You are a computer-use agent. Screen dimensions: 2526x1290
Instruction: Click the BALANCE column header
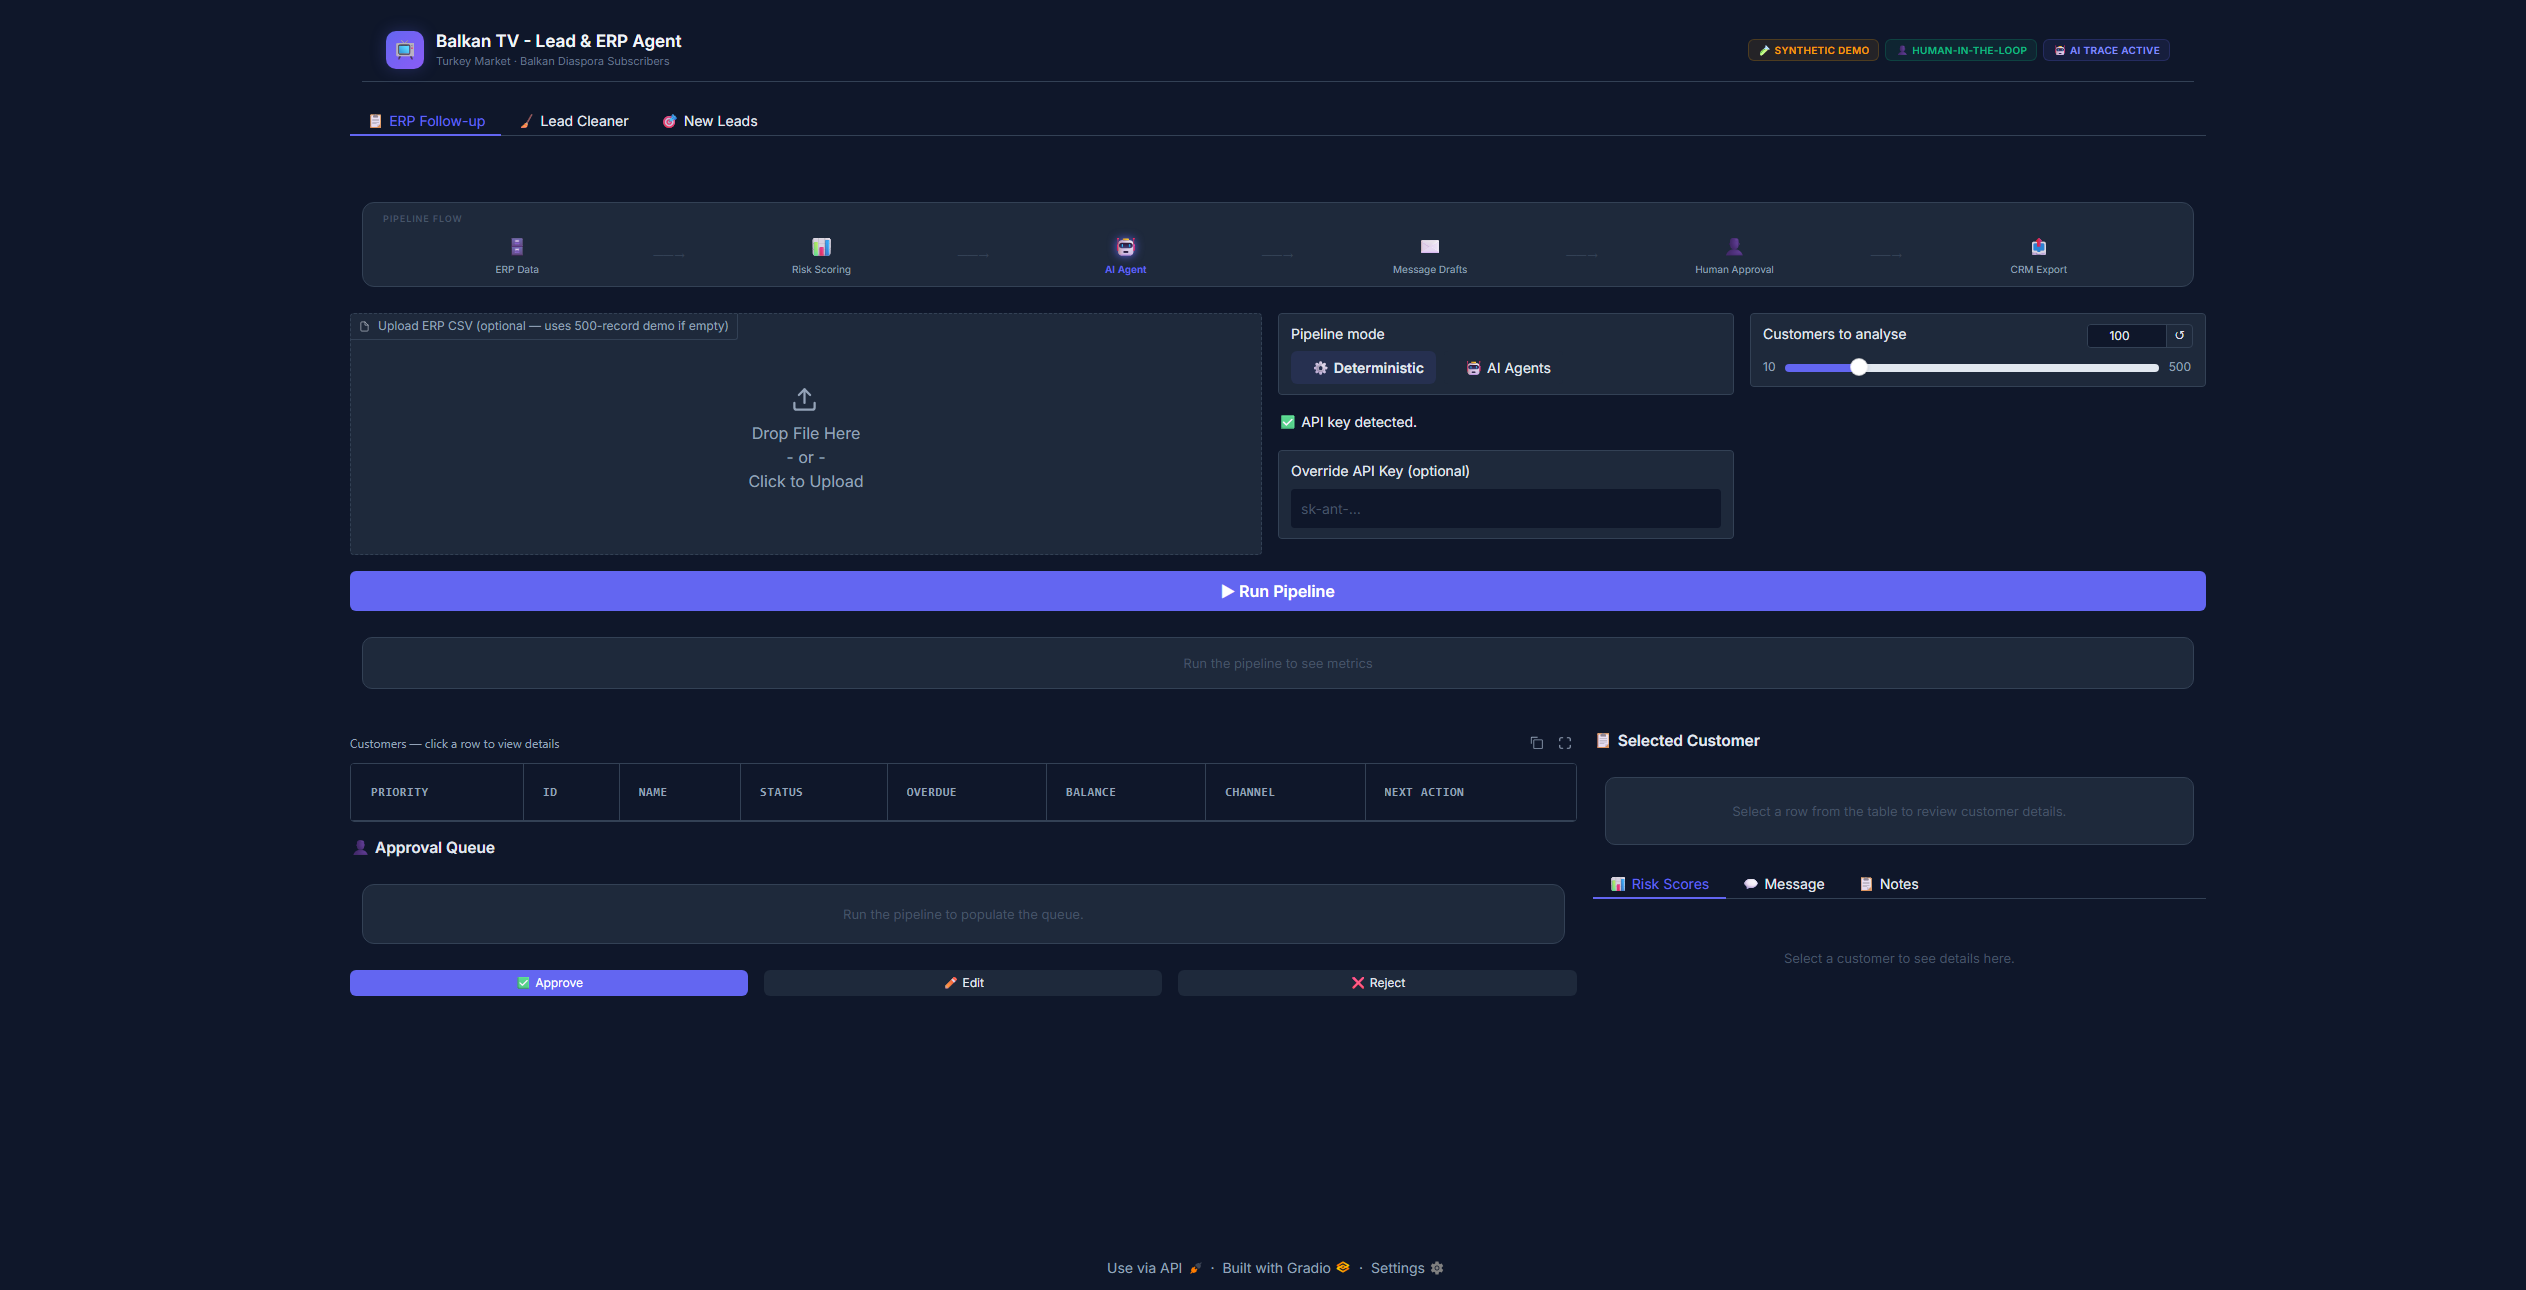pos(1126,792)
